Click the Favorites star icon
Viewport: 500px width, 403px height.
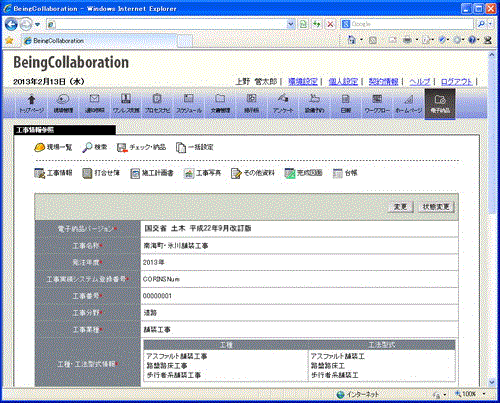(9, 41)
